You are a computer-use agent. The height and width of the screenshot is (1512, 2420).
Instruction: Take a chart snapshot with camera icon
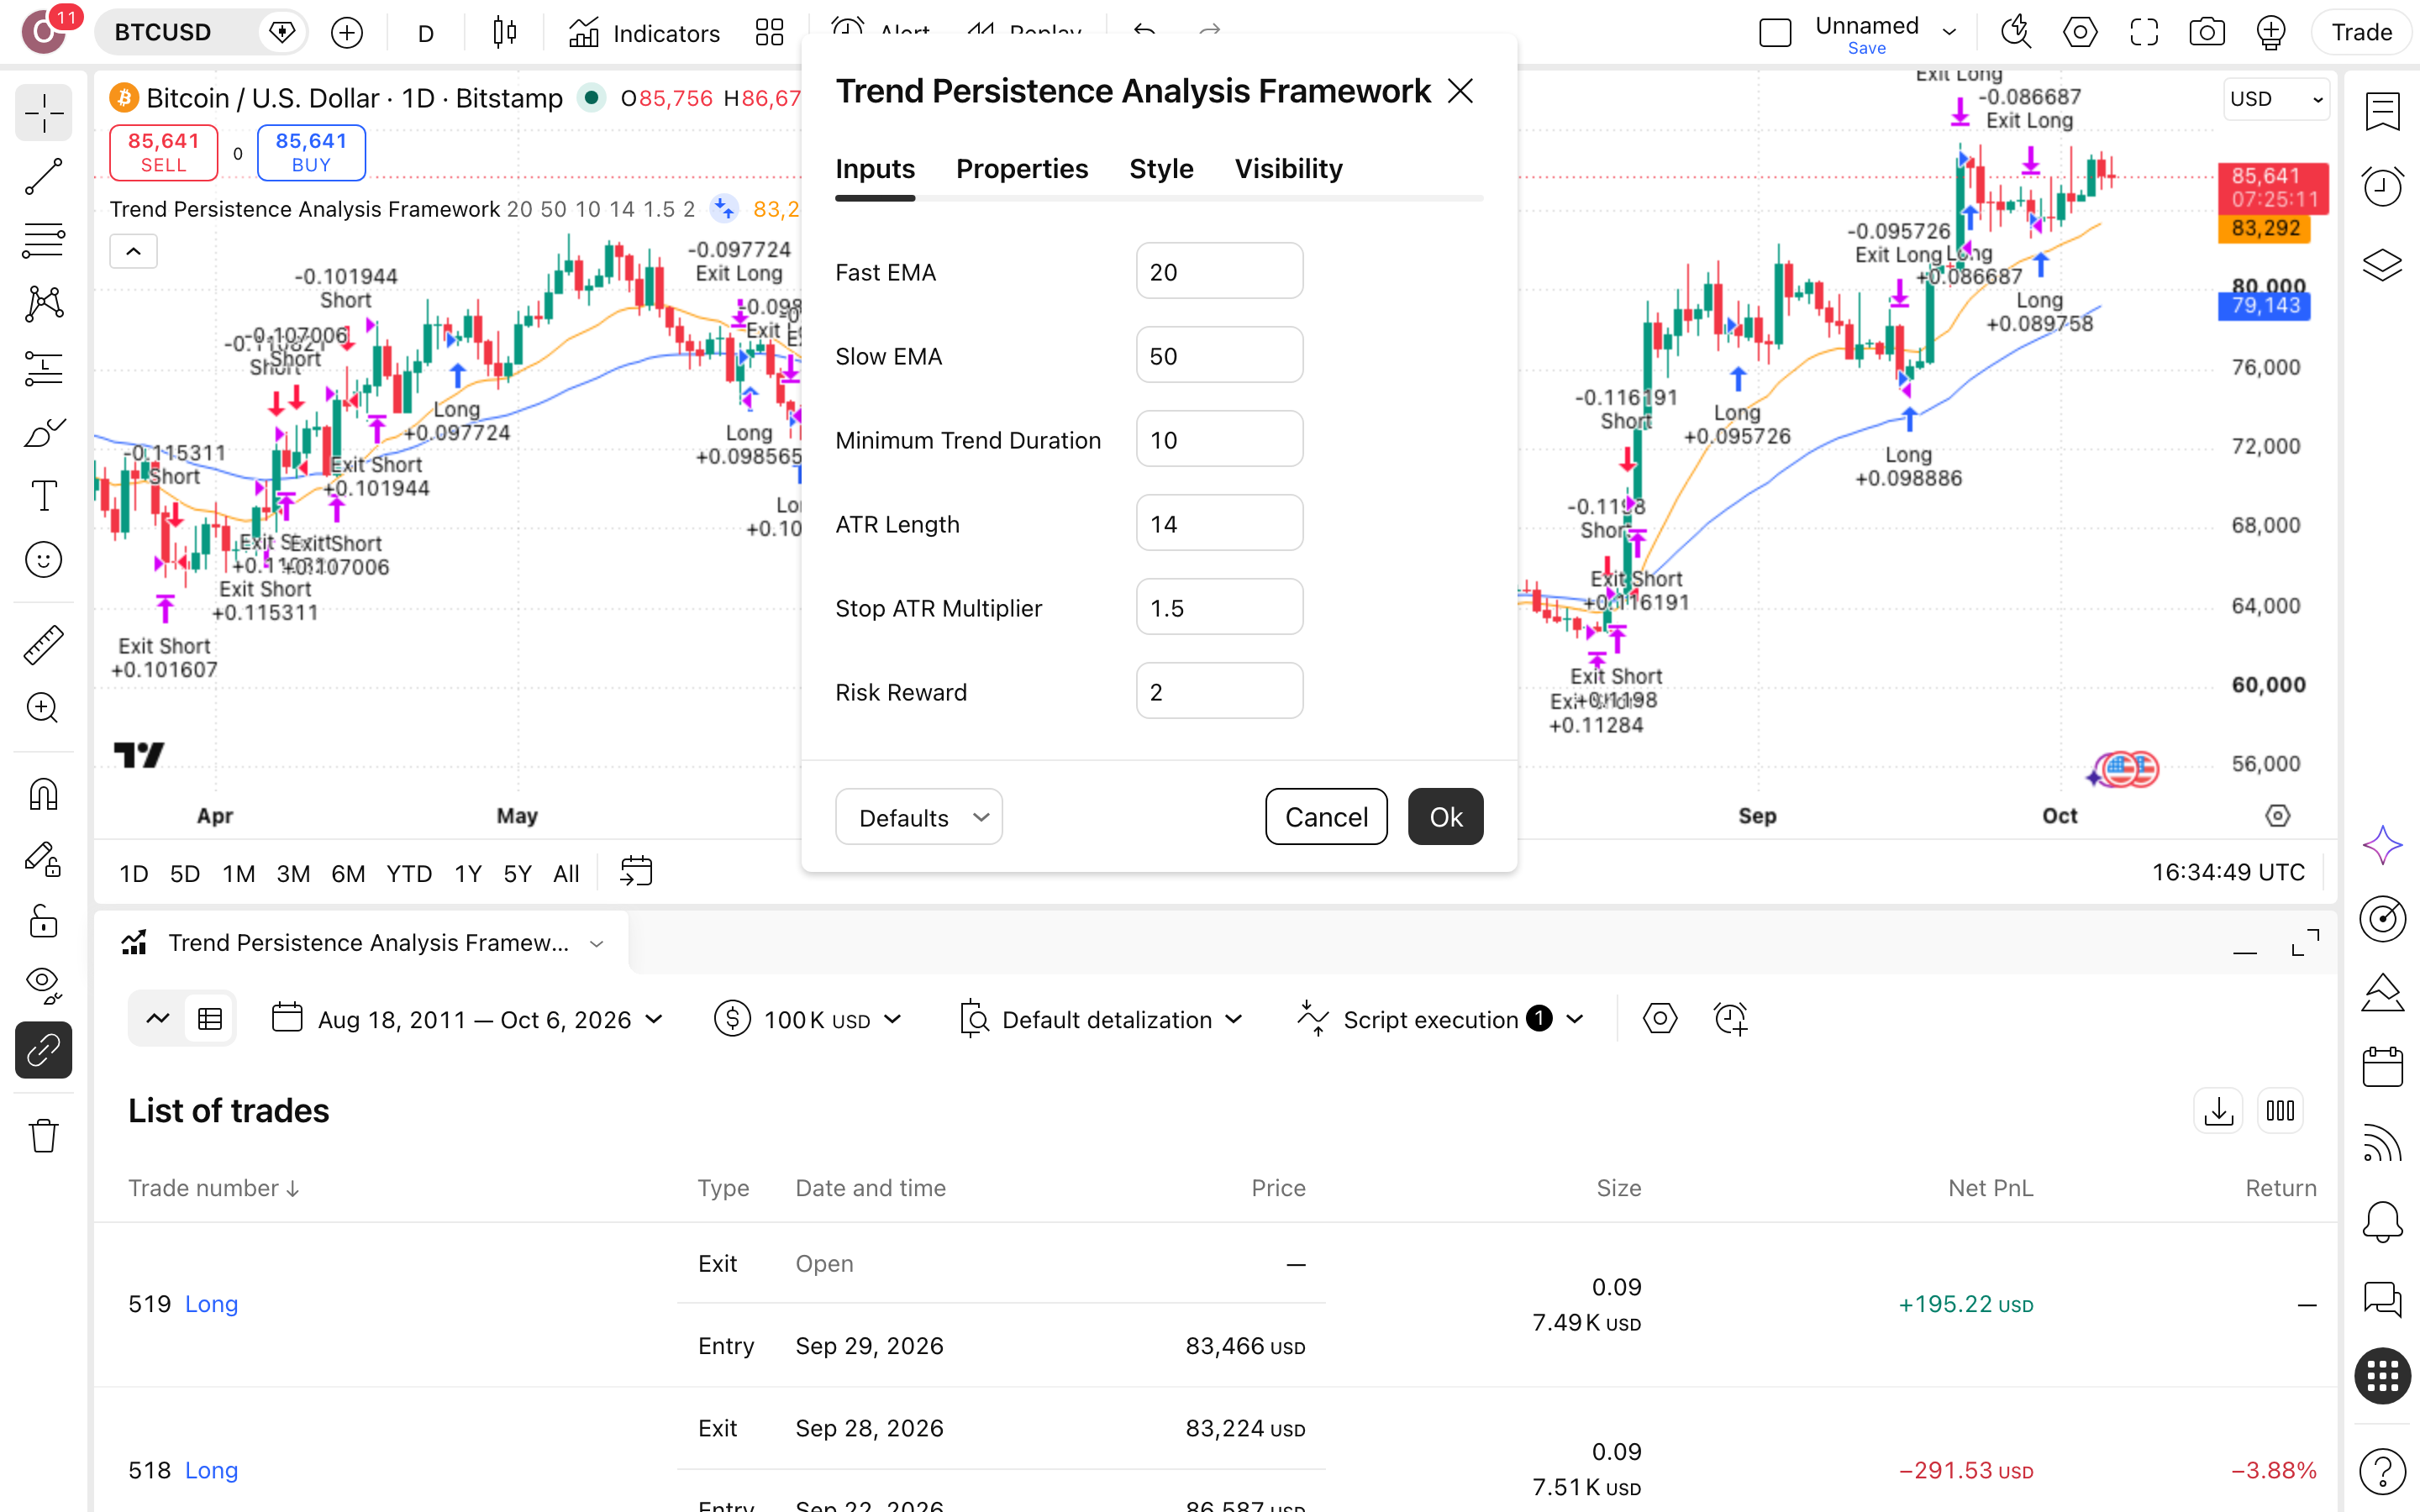[2206, 33]
